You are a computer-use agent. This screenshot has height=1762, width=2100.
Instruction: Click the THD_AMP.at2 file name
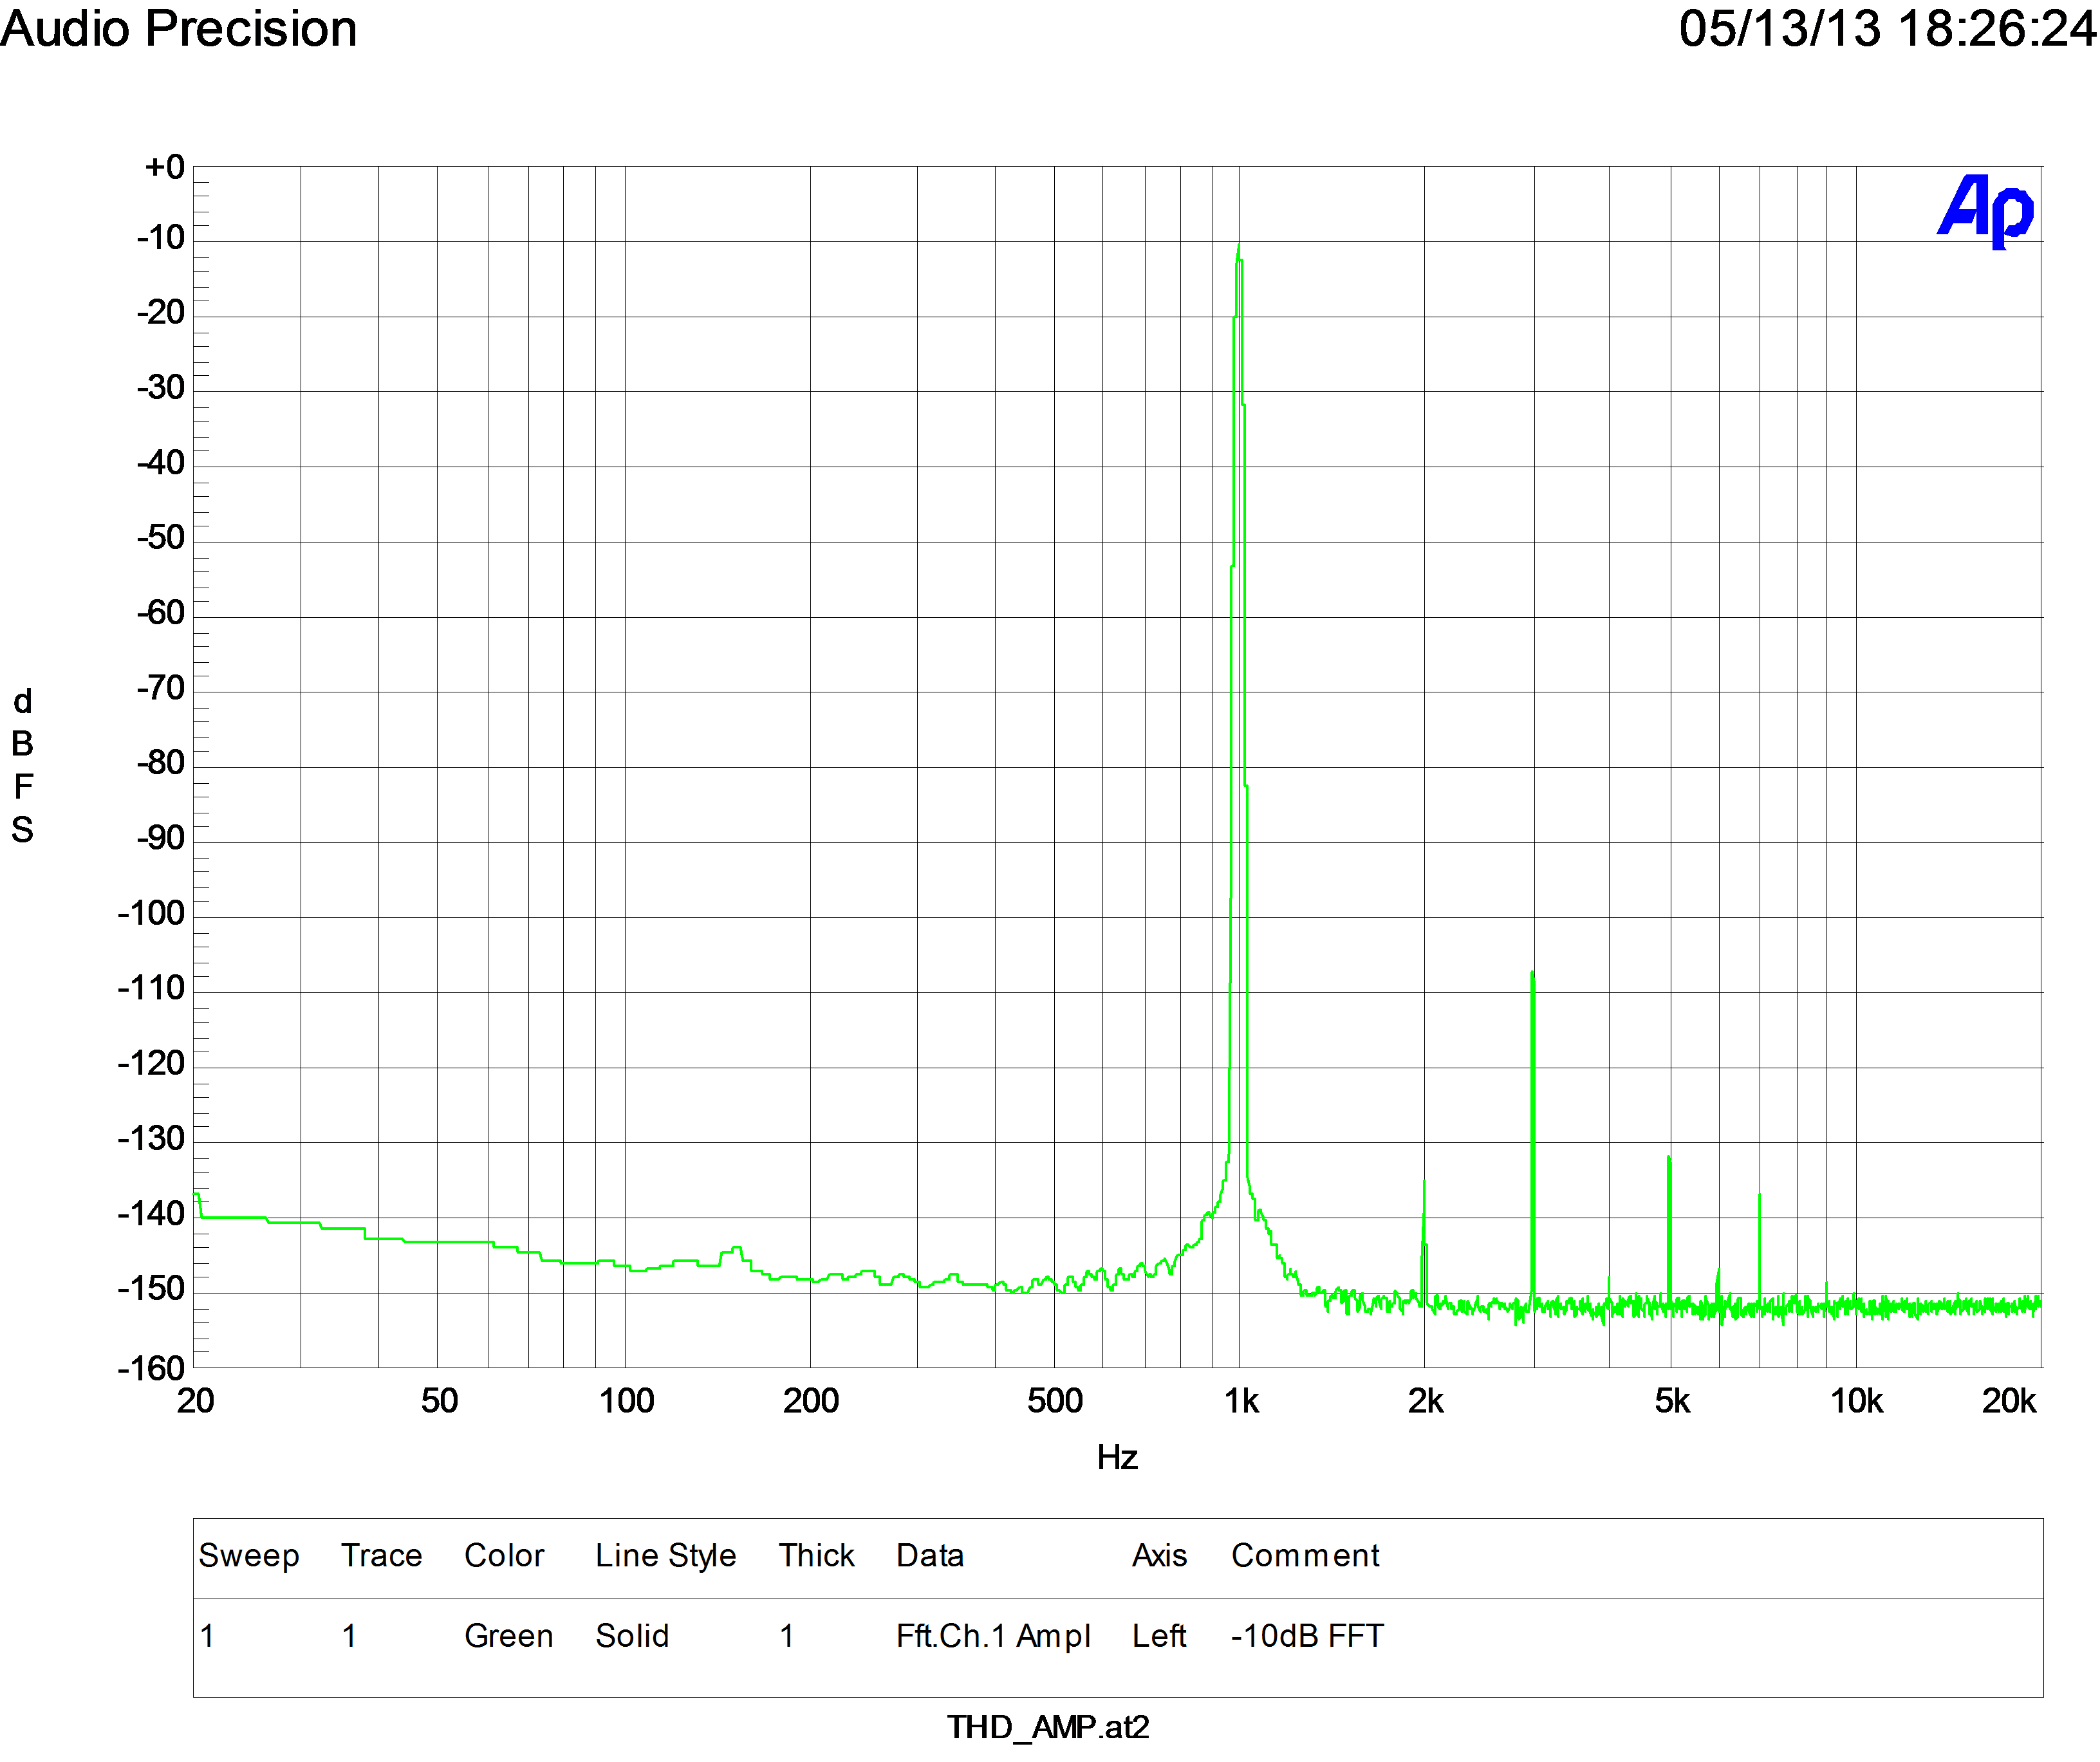[x=1048, y=1728]
